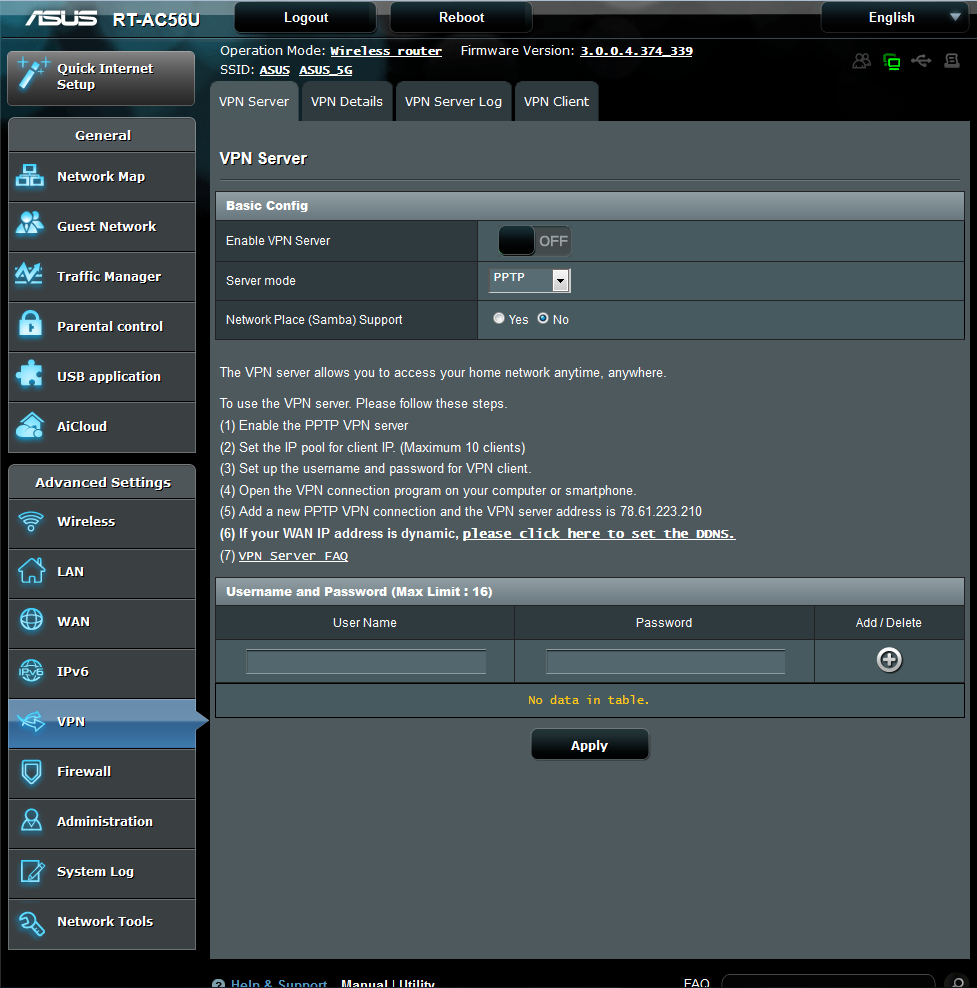977x988 pixels.
Task: Click the ASUS_5G SSID link
Action: click(326, 70)
